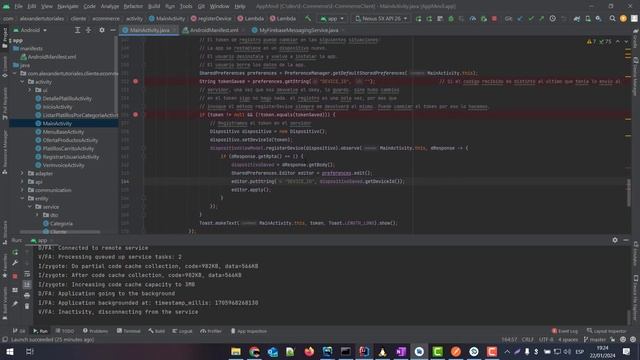Image resolution: width=640 pixels, height=360 pixels.
Task: Click the Debug app bug icon
Action: click(451, 18)
